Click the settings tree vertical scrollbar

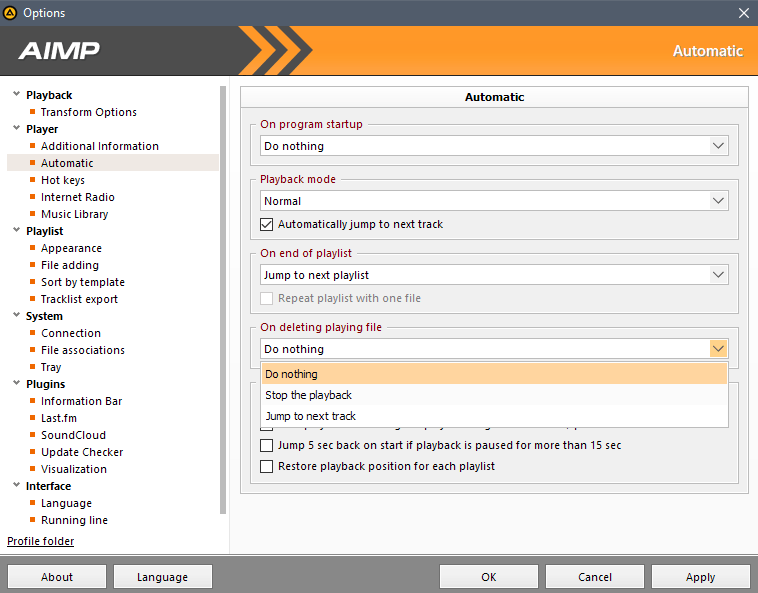coord(223,300)
